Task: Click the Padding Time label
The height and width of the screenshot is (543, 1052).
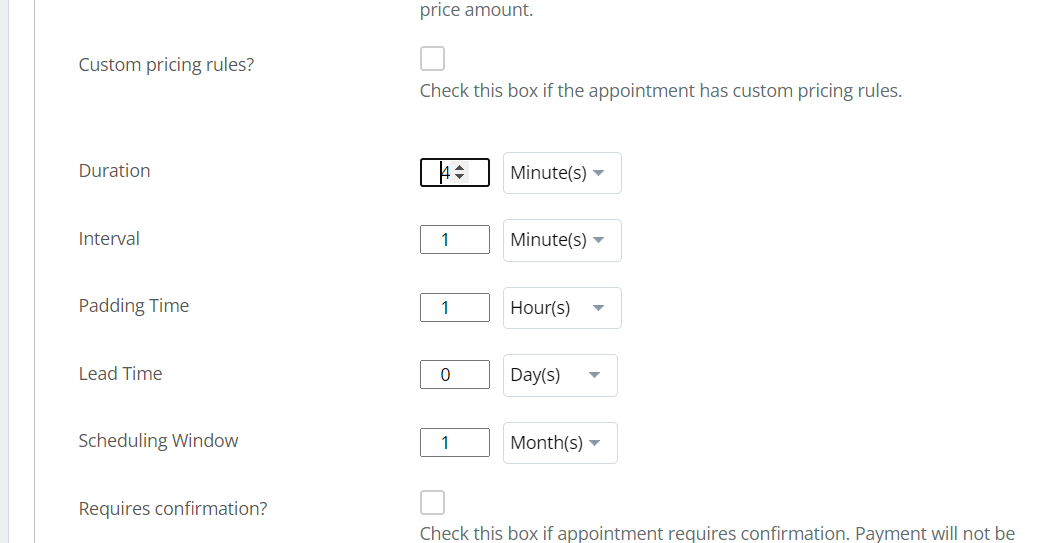Action: pyautogui.click(x=133, y=306)
